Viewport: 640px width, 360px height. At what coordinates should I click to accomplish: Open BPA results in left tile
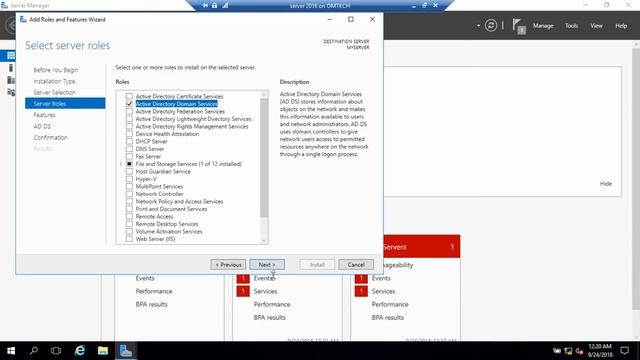tap(151, 304)
